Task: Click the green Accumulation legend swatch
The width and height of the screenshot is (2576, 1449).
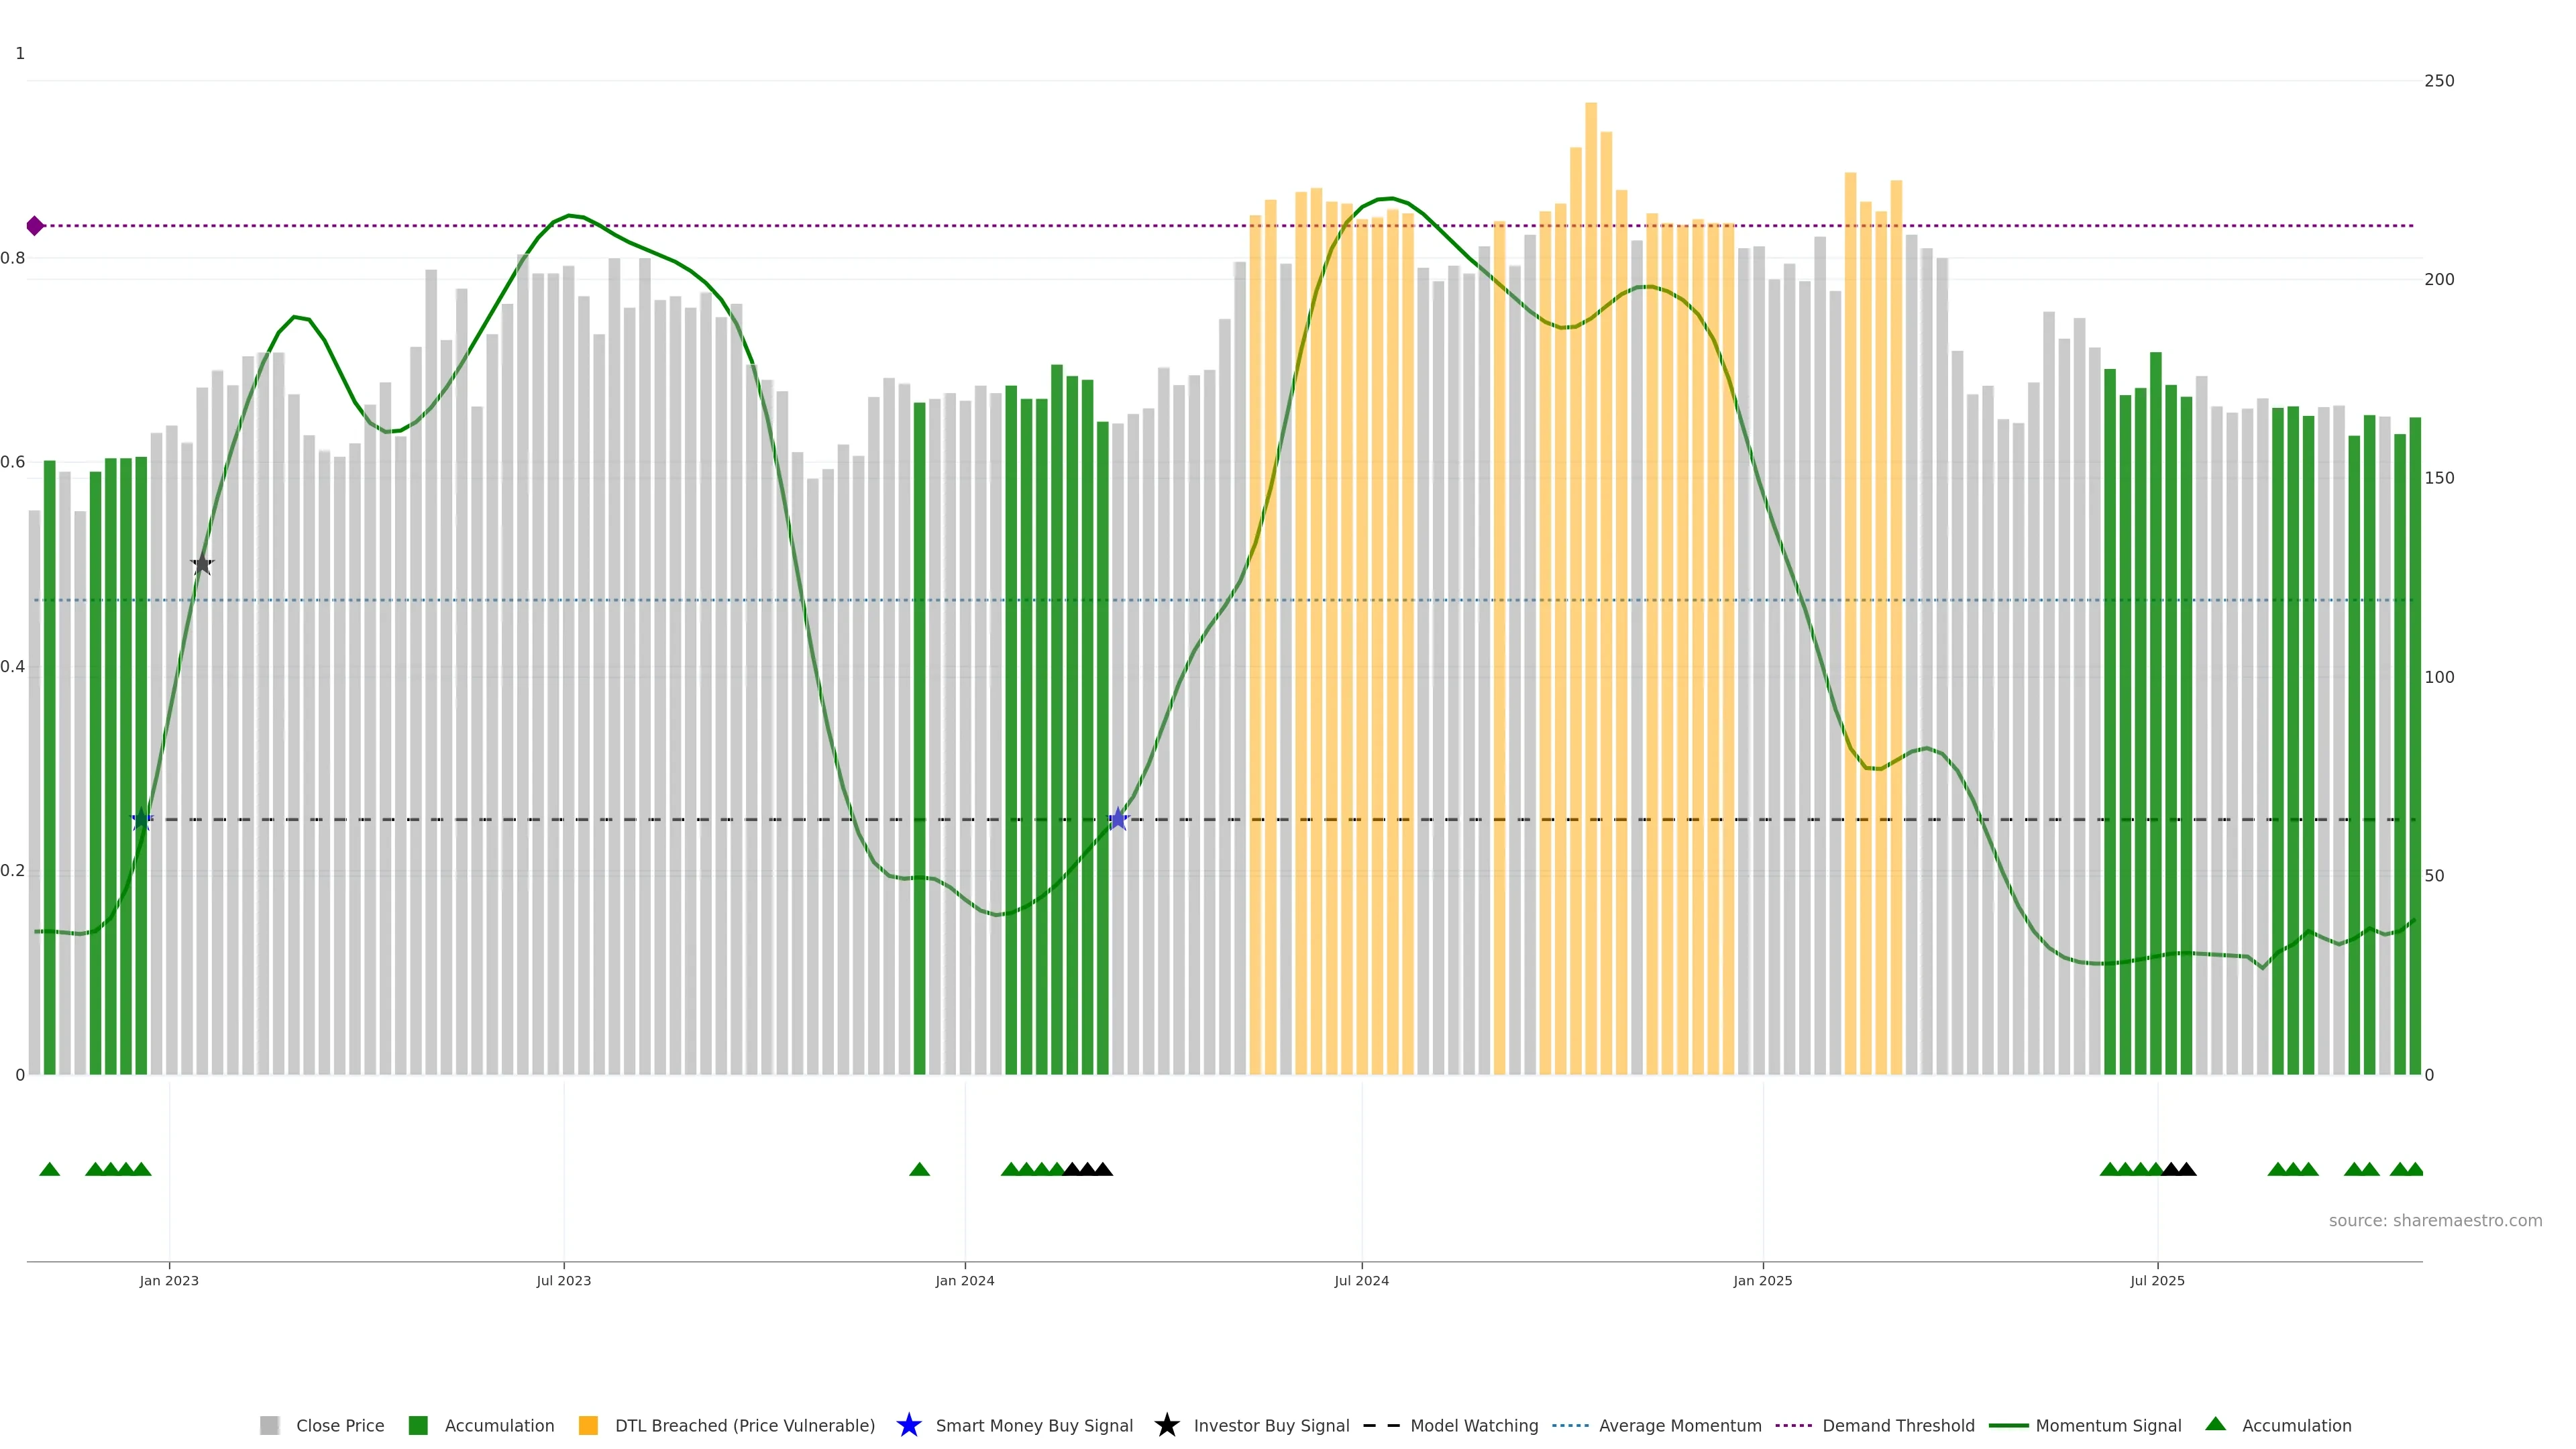Action: tap(418, 1425)
